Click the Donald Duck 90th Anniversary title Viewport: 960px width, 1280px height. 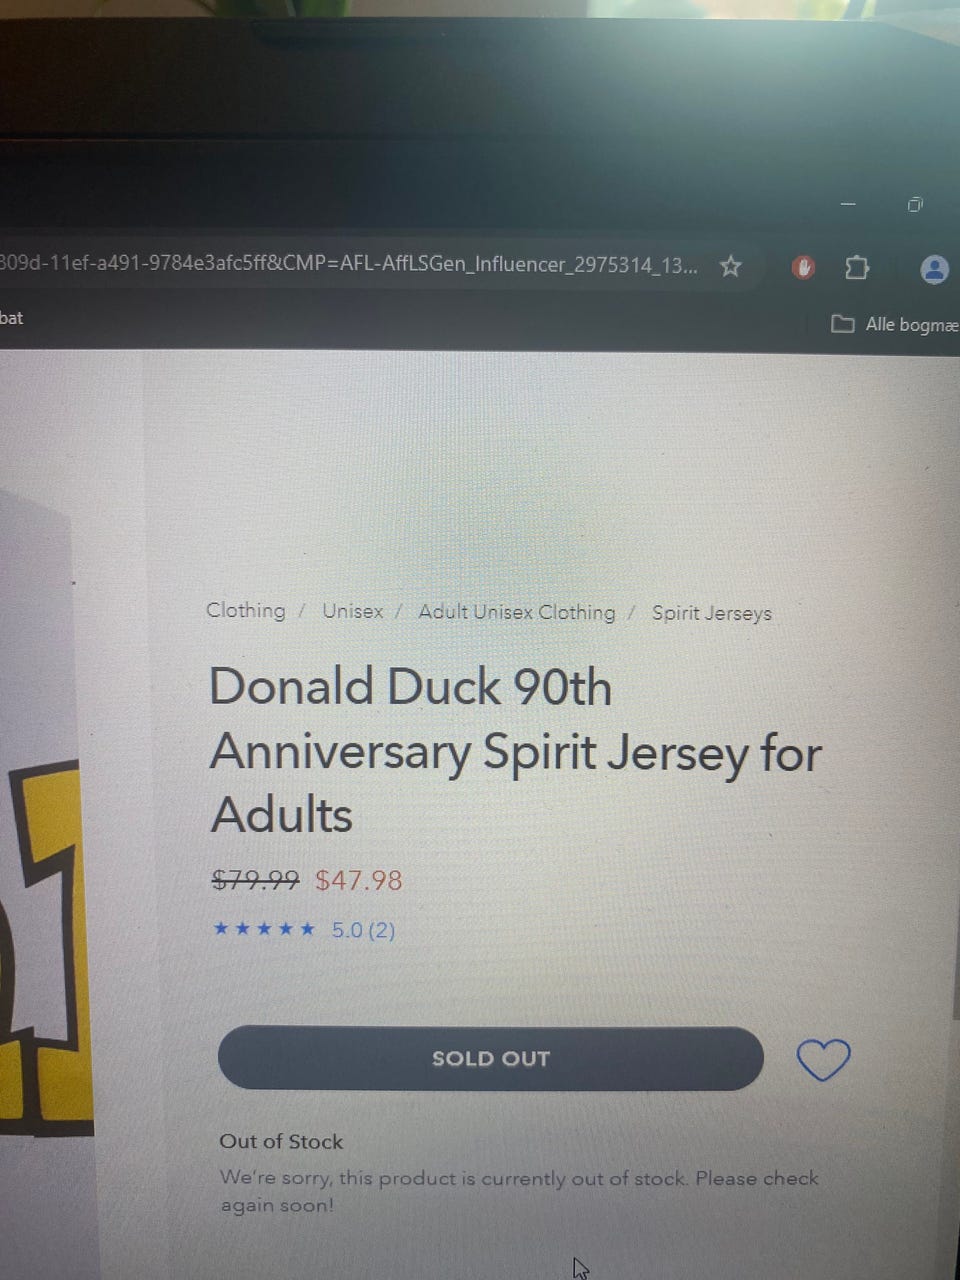pos(515,750)
